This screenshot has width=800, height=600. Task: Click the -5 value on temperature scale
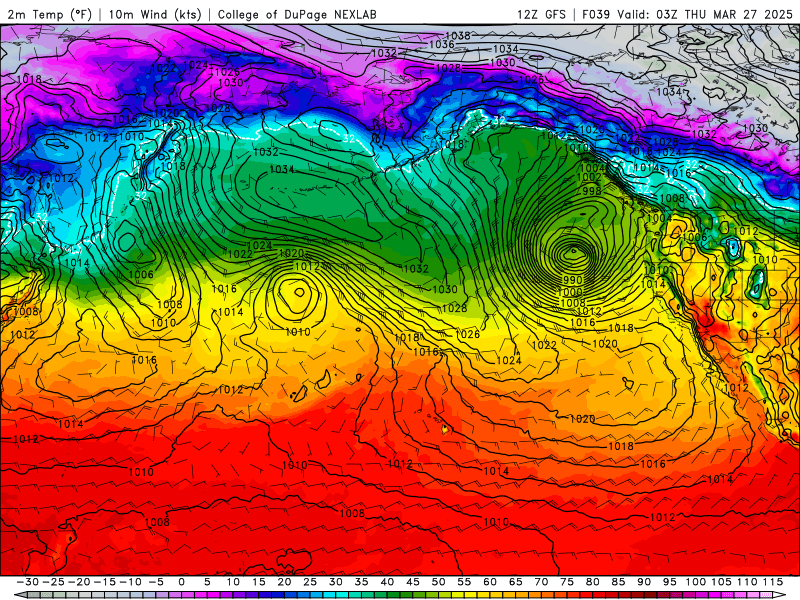(156, 582)
